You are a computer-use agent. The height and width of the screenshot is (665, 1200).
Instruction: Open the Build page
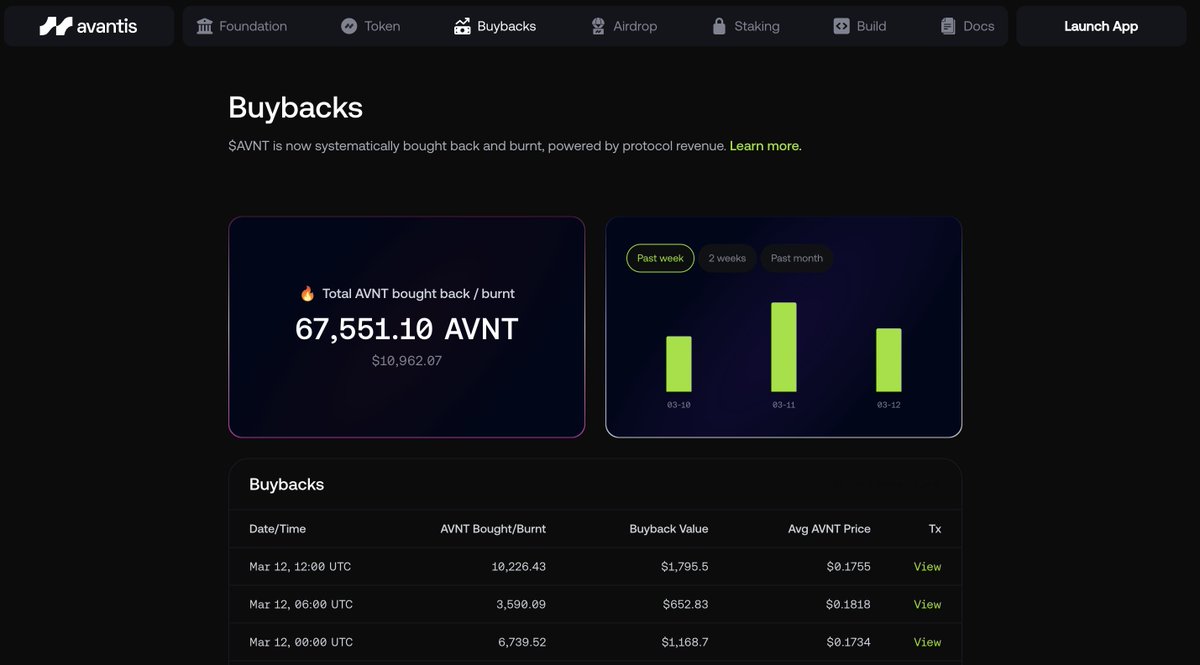[860, 26]
